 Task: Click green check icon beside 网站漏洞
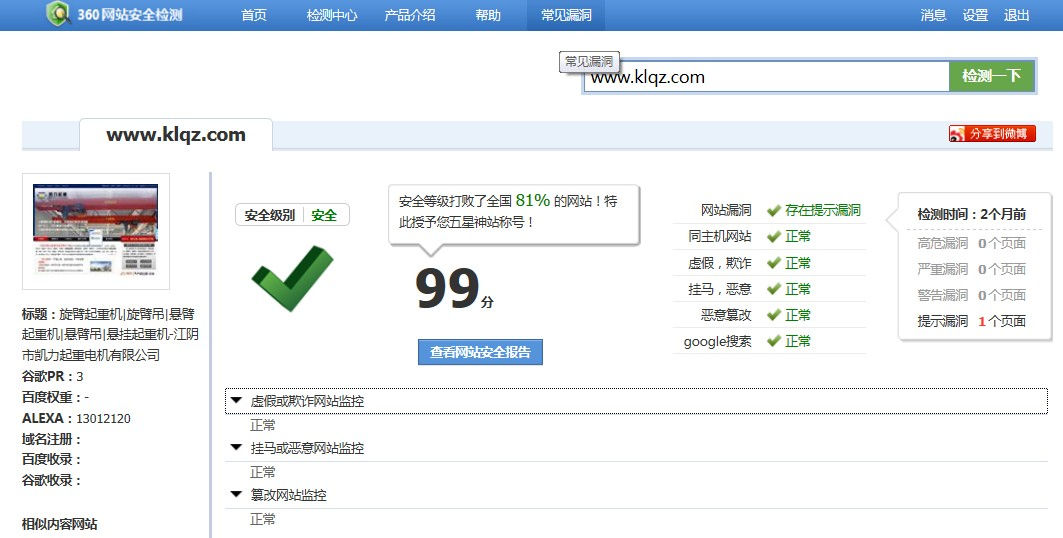click(773, 211)
